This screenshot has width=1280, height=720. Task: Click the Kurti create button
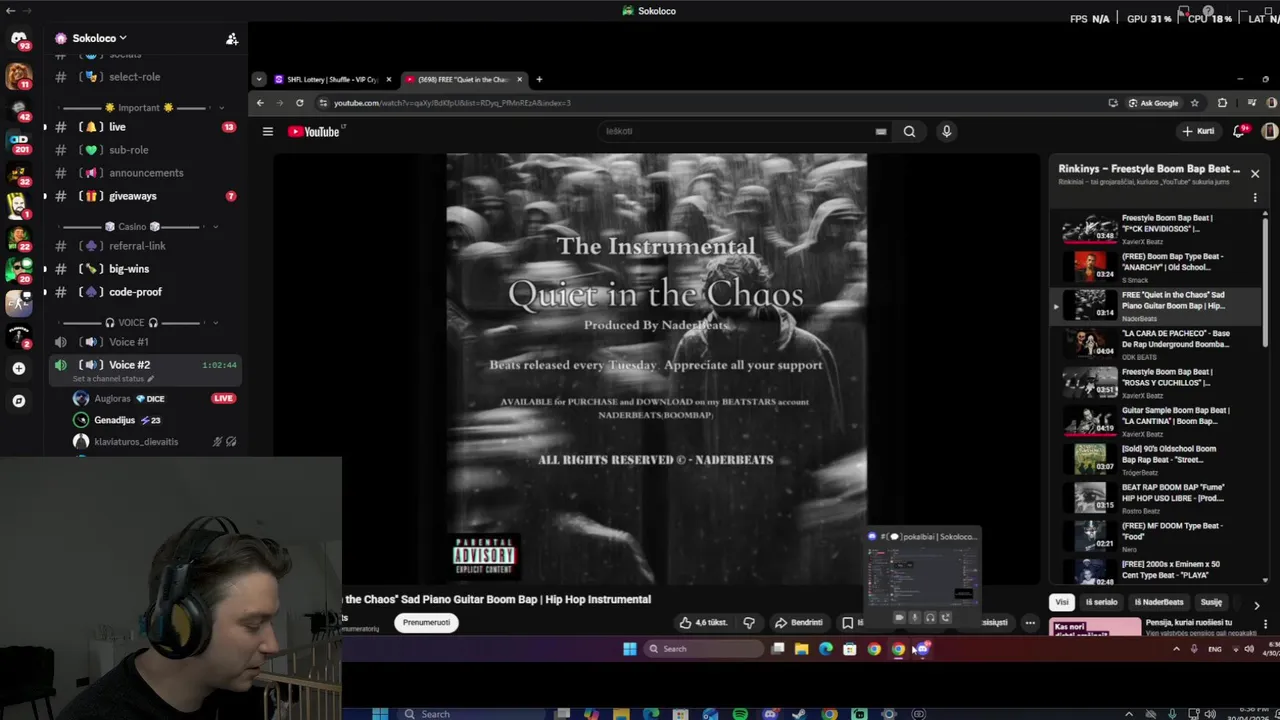(x=1199, y=131)
